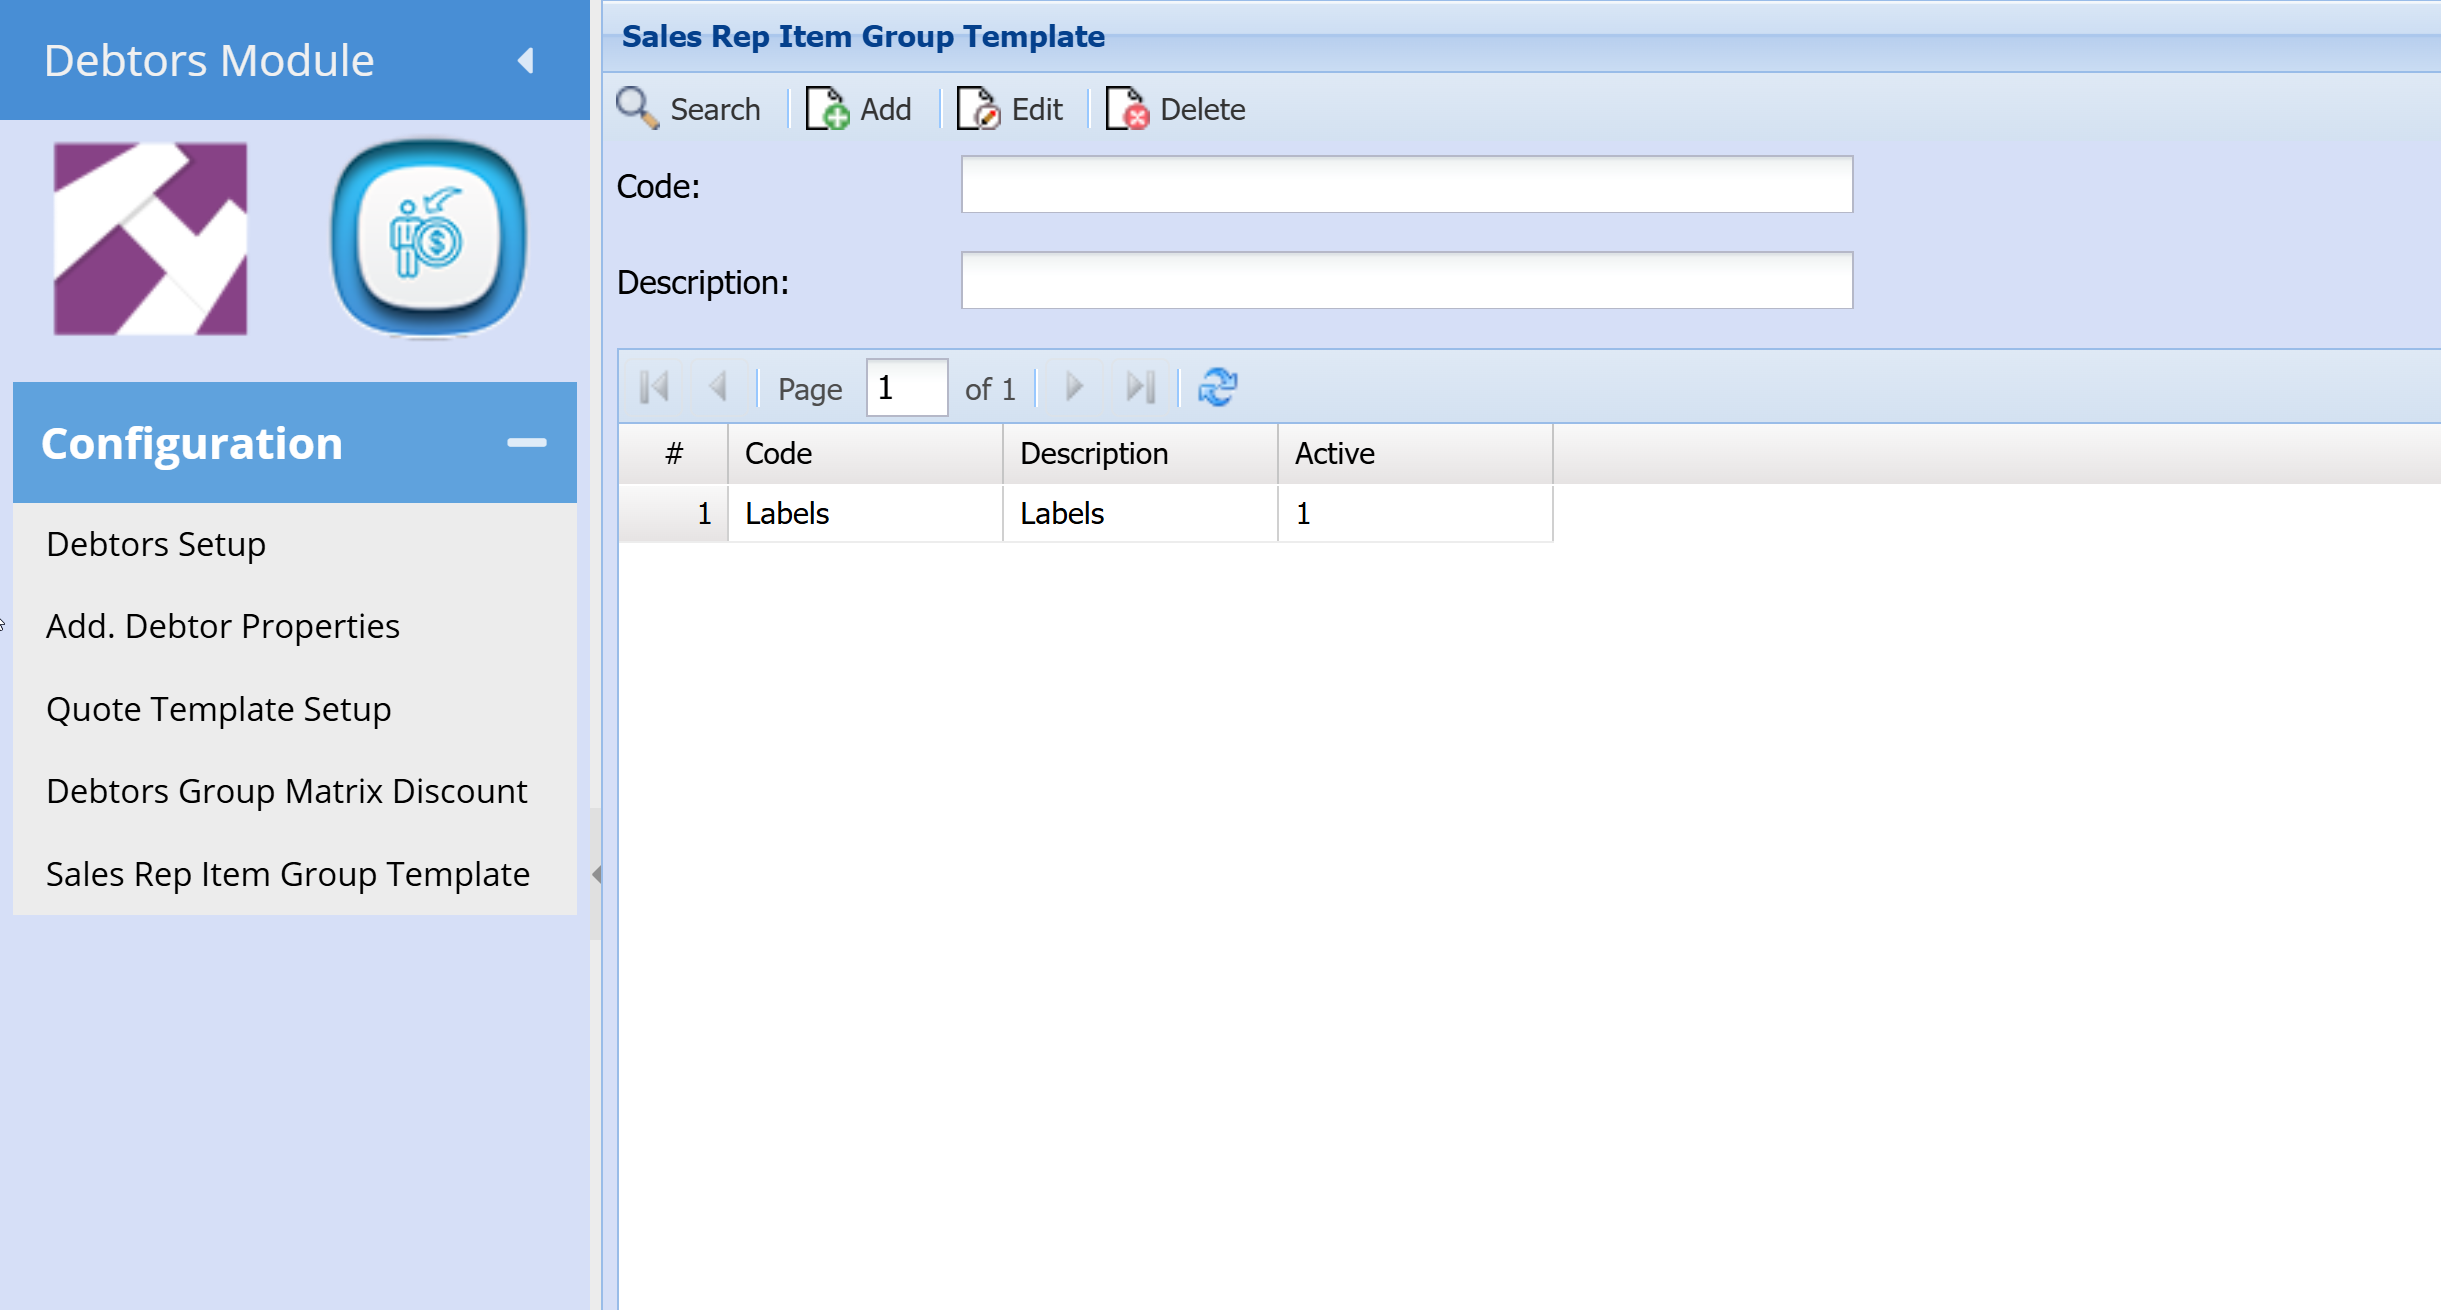Jump to the first page arrow
The width and height of the screenshot is (2441, 1310).
tap(654, 387)
